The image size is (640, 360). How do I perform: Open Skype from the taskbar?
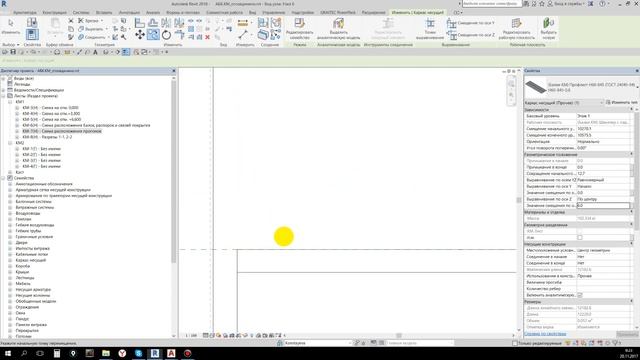pos(138,353)
